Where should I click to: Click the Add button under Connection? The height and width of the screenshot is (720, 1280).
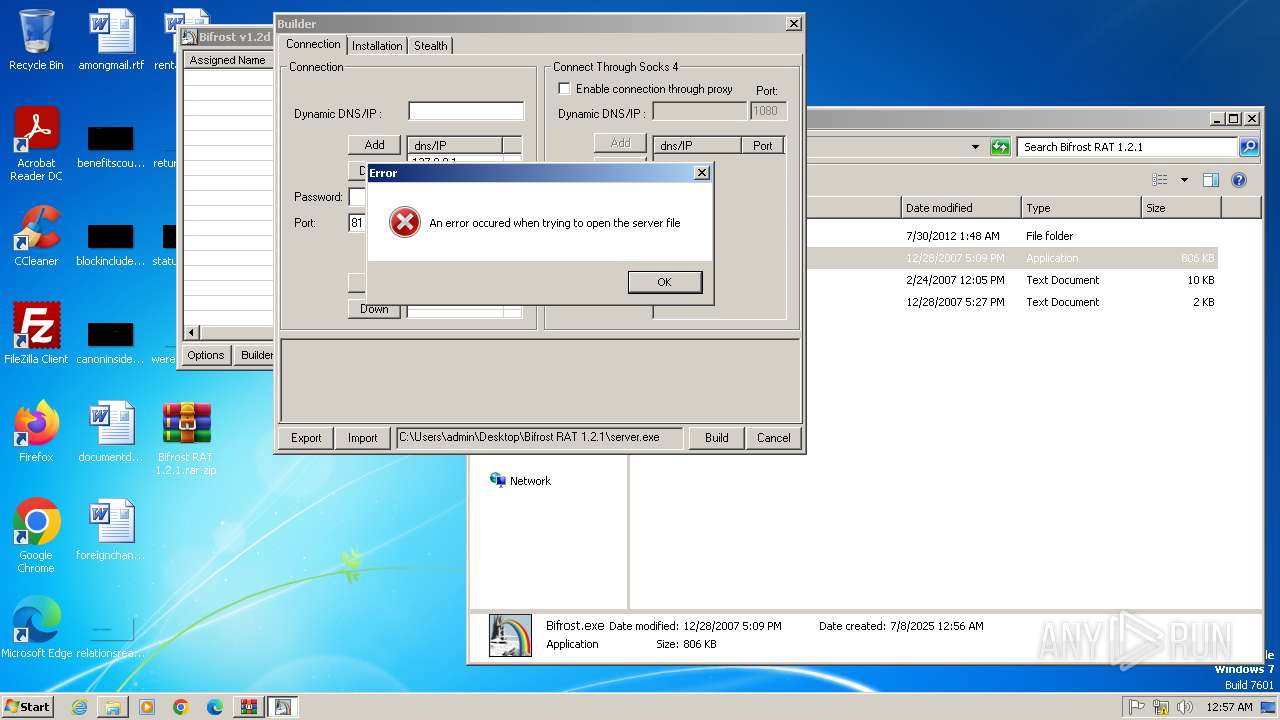(x=374, y=145)
